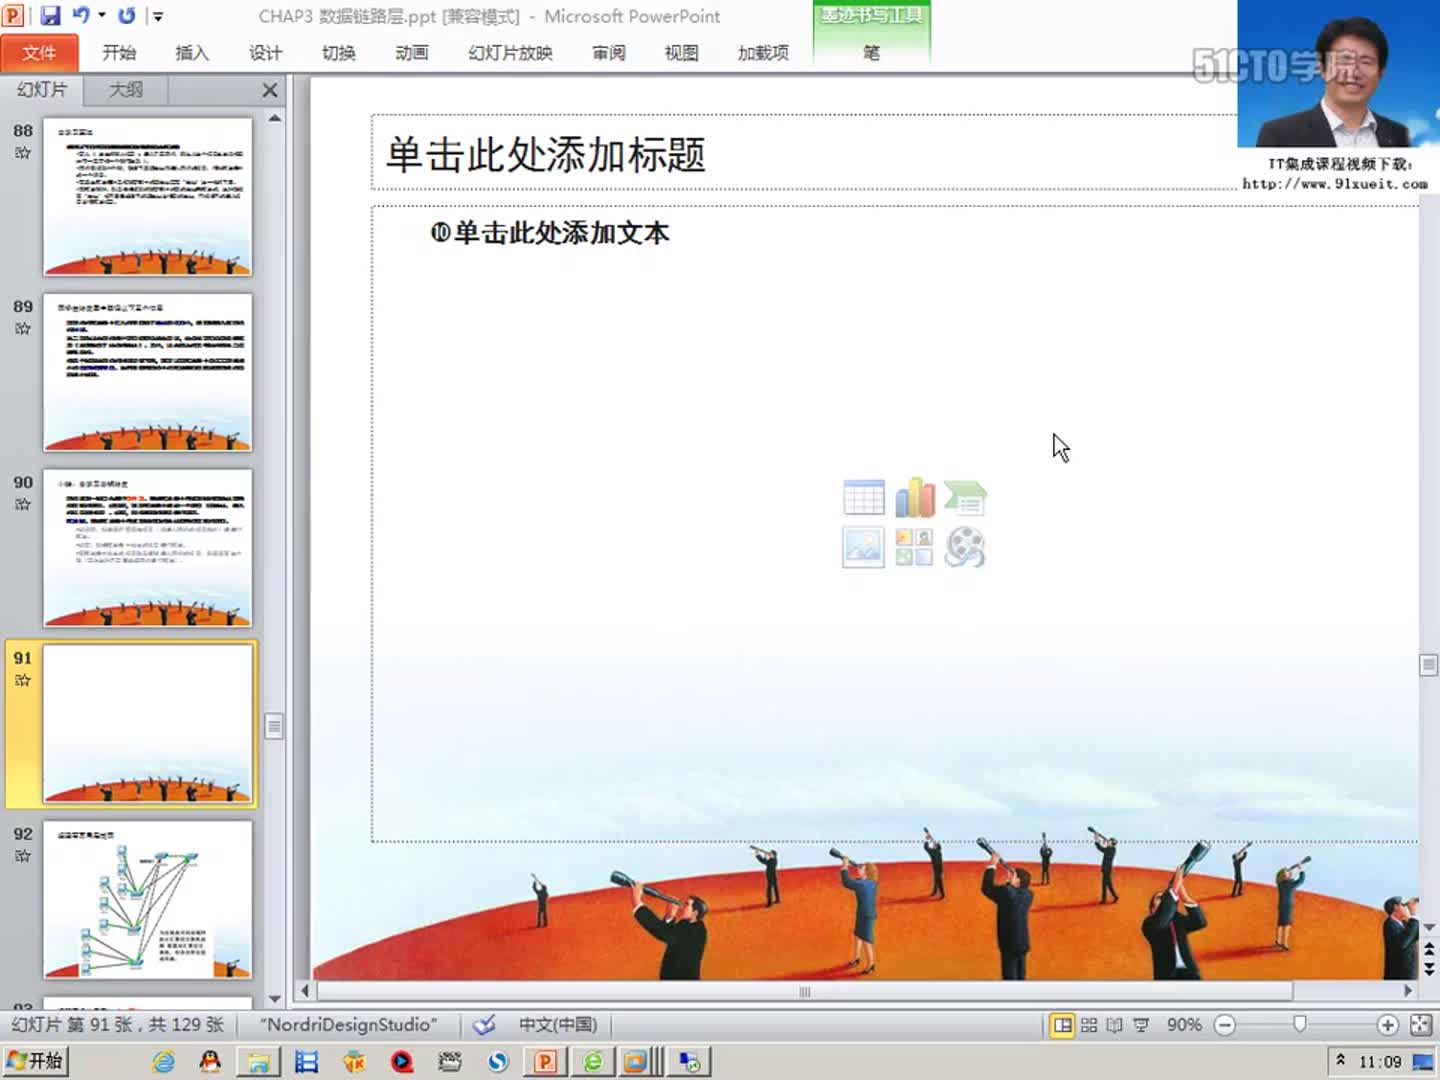The height and width of the screenshot is (1080, 1440).
Task: Click vertical scrollbar handle of slide editor
Action: pos(1429,665)
